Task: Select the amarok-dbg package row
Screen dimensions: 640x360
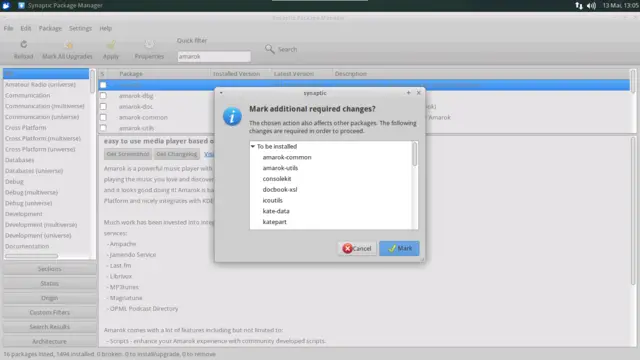Action: click(x=136, y=96)
